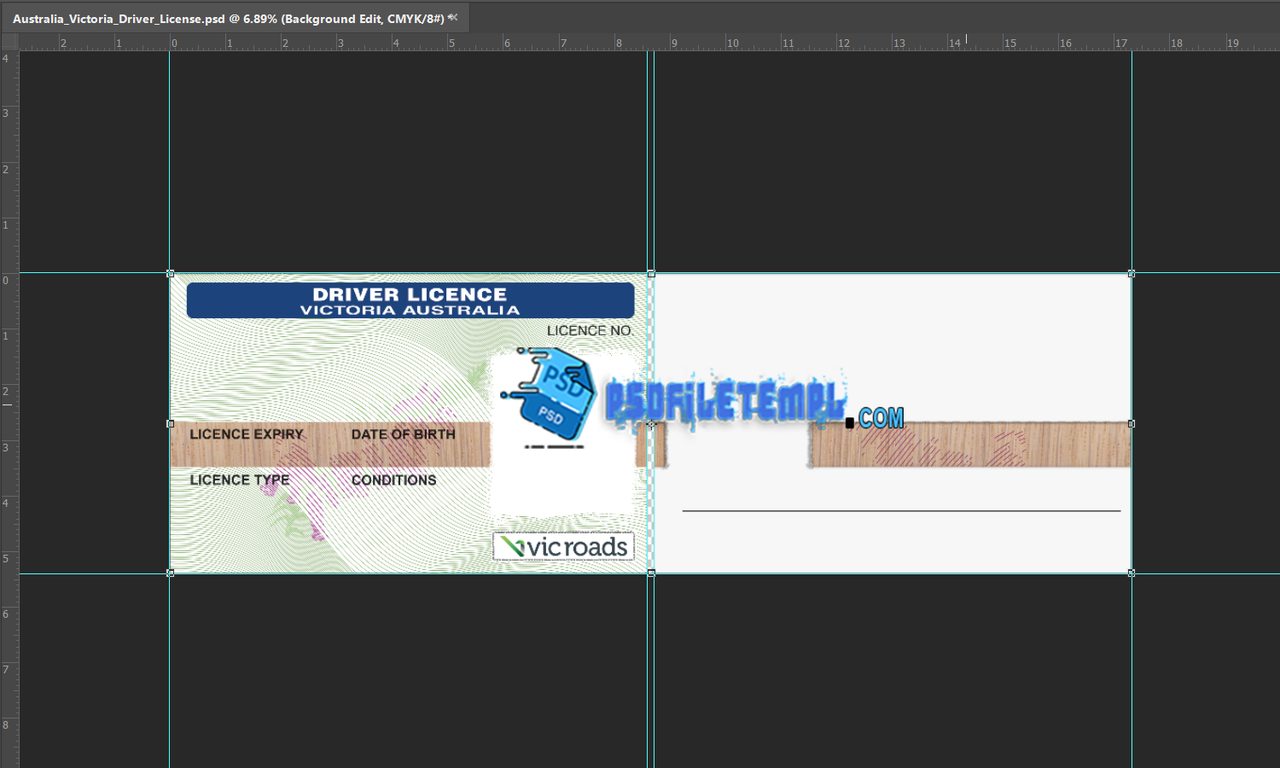
Task: Click the LICENCE NO. label
Action: [590, 331]
